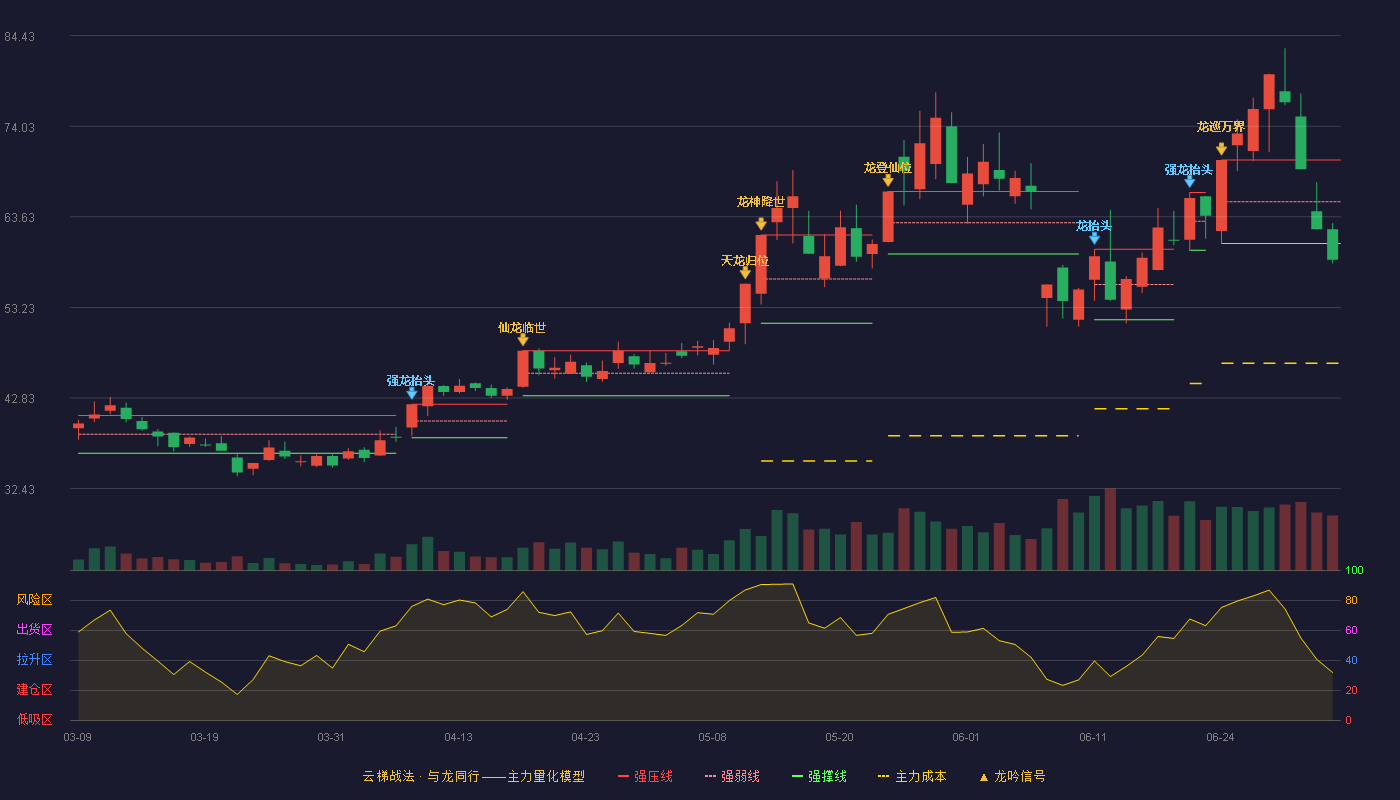Select the 龙神降世 signal label
Screen dimensions: 1400x800
[761, 201]
